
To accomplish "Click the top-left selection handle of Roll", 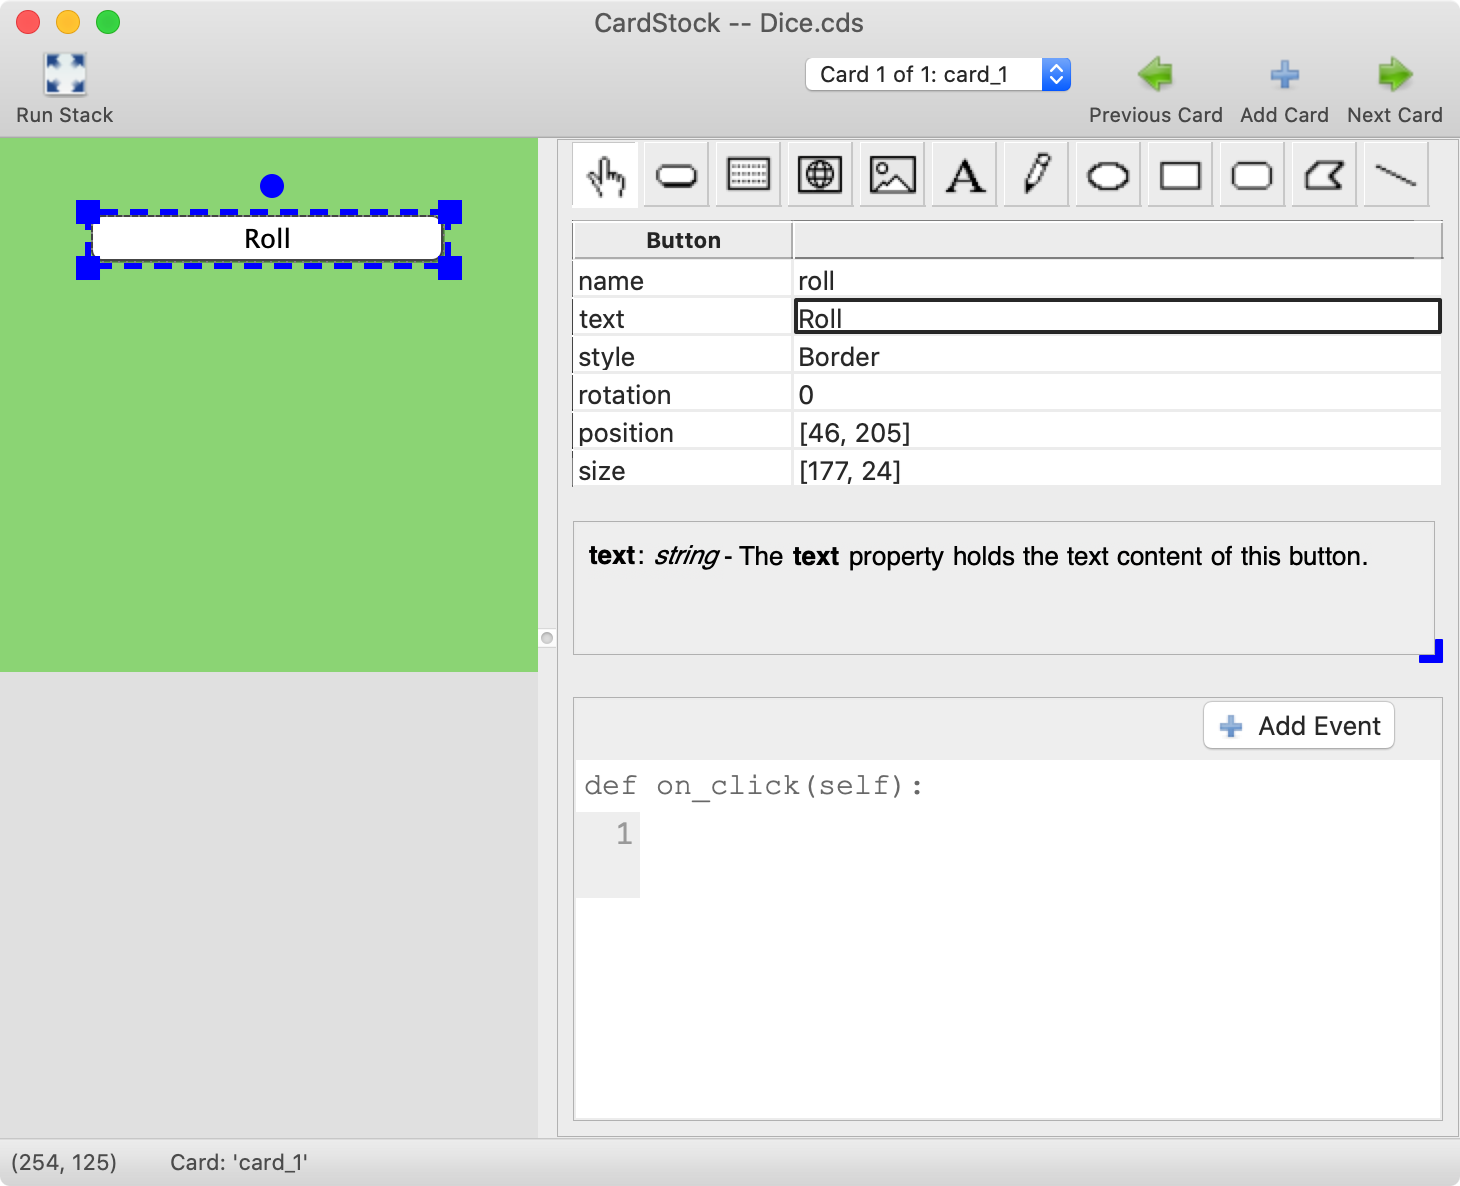I will [x=88, y=212].
